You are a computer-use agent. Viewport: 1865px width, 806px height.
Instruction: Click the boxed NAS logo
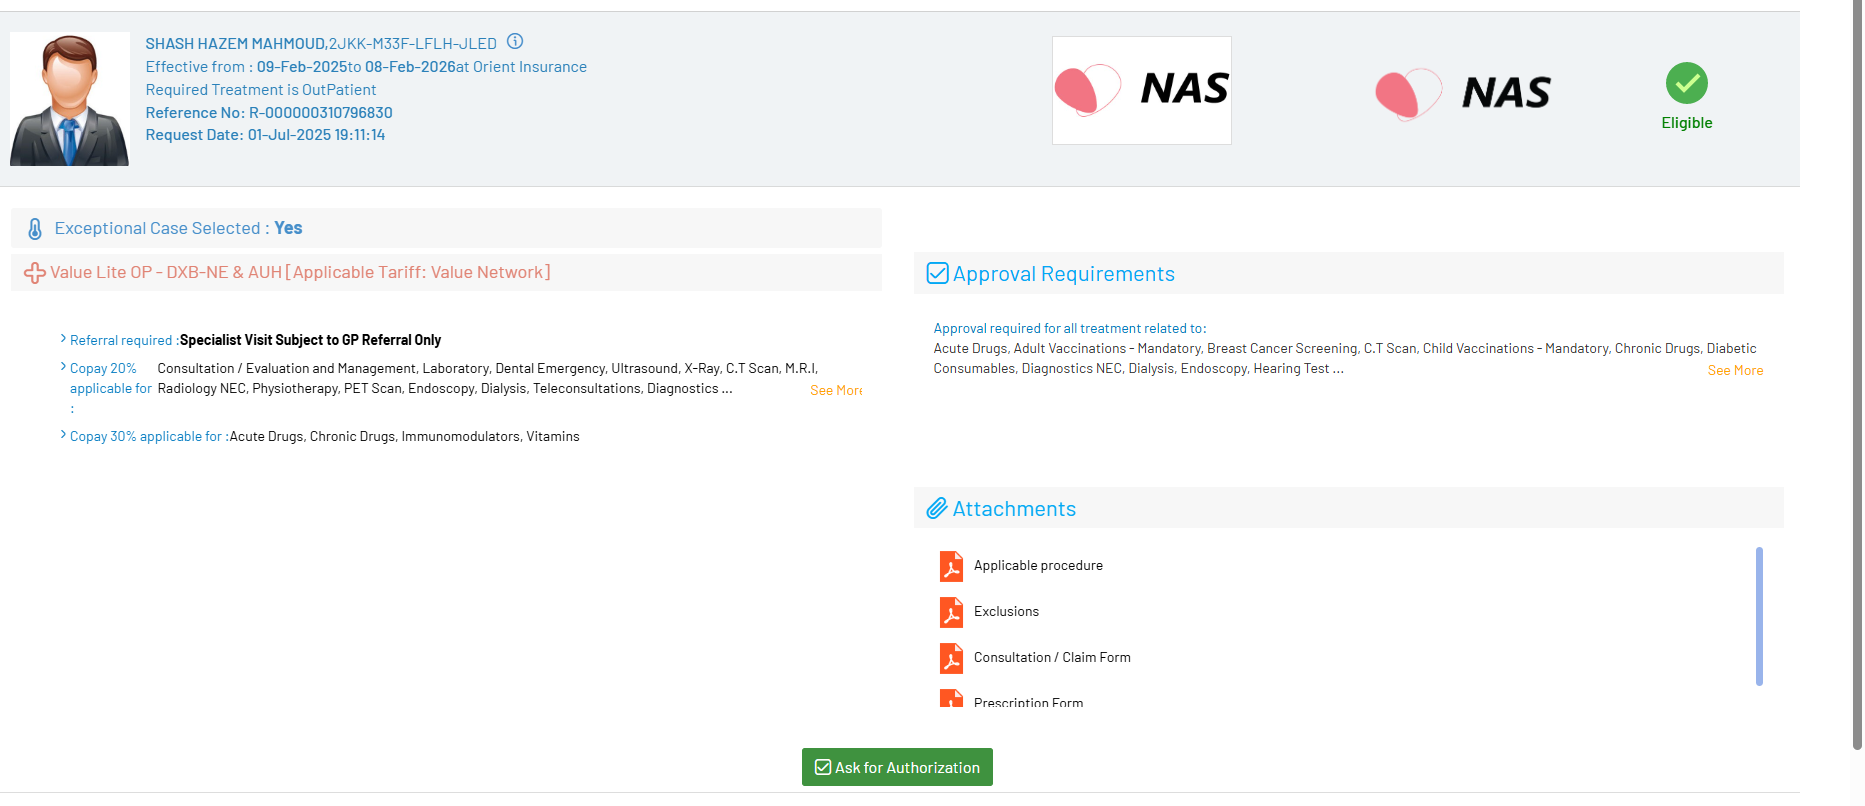tap(1141, 90)
